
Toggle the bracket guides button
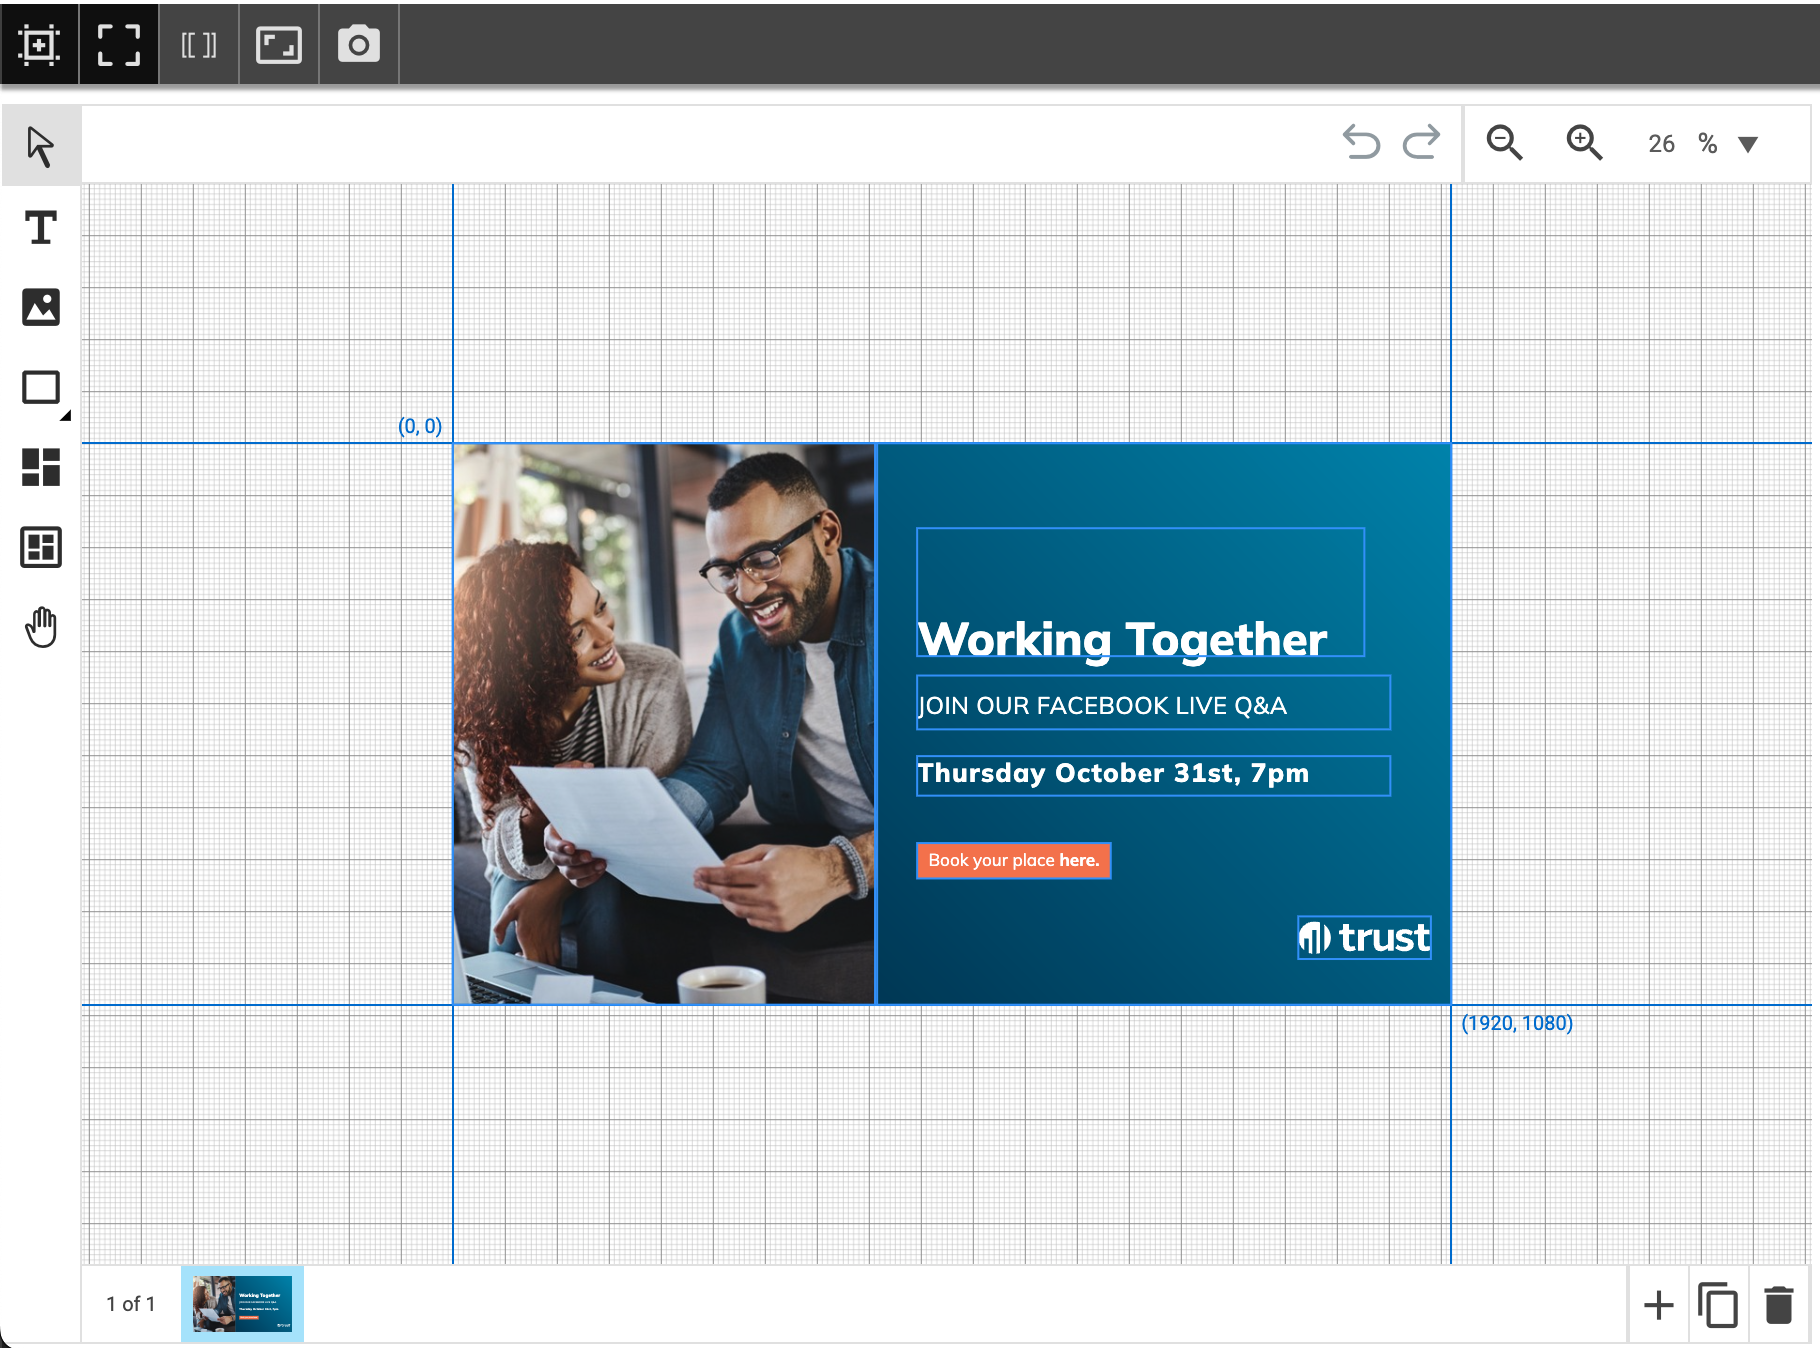tap(198, 44)
